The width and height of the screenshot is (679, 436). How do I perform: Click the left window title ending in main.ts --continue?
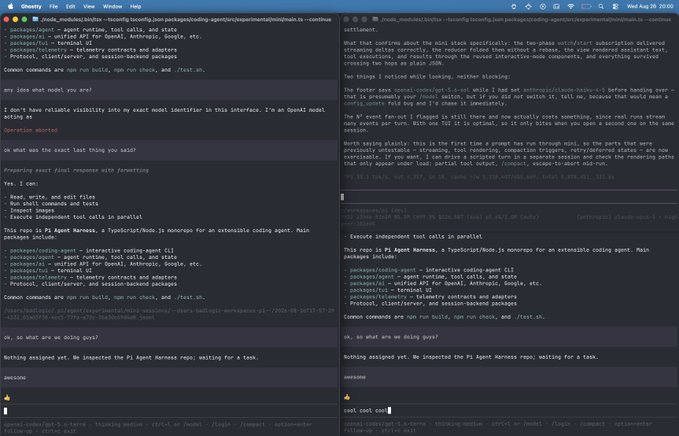(x=186, y=19)
